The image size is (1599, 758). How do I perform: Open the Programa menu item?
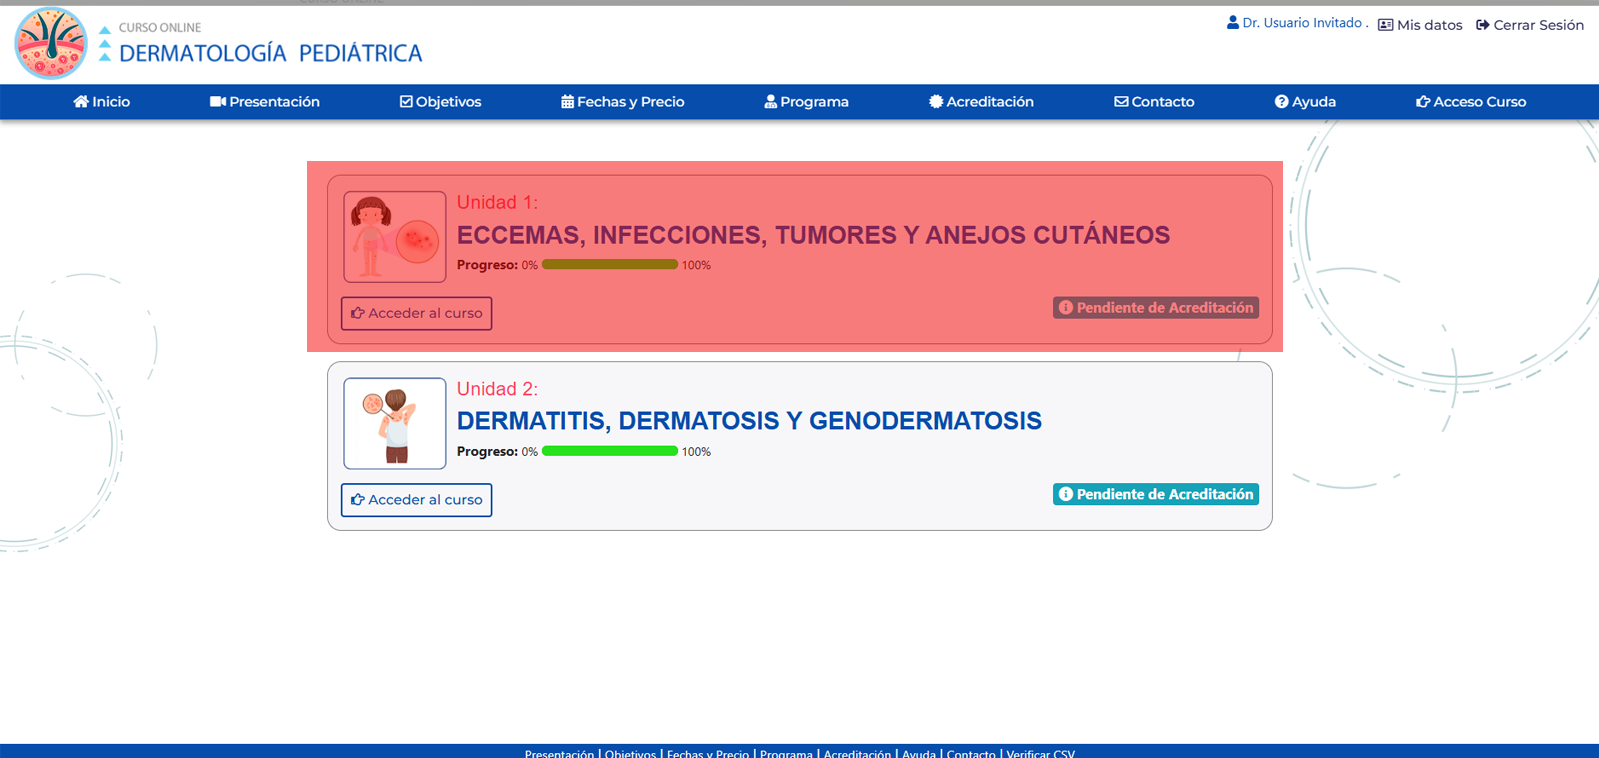[807, 102]
